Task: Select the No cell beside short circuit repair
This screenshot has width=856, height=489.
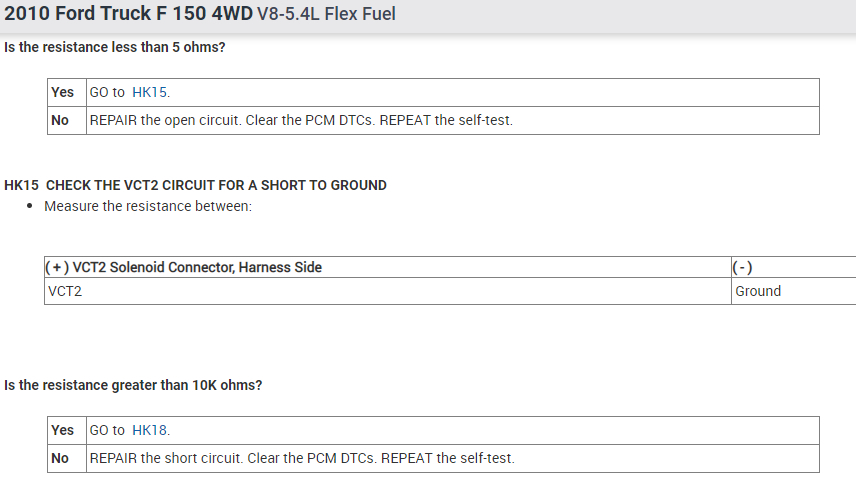Action: click(60, 458)
